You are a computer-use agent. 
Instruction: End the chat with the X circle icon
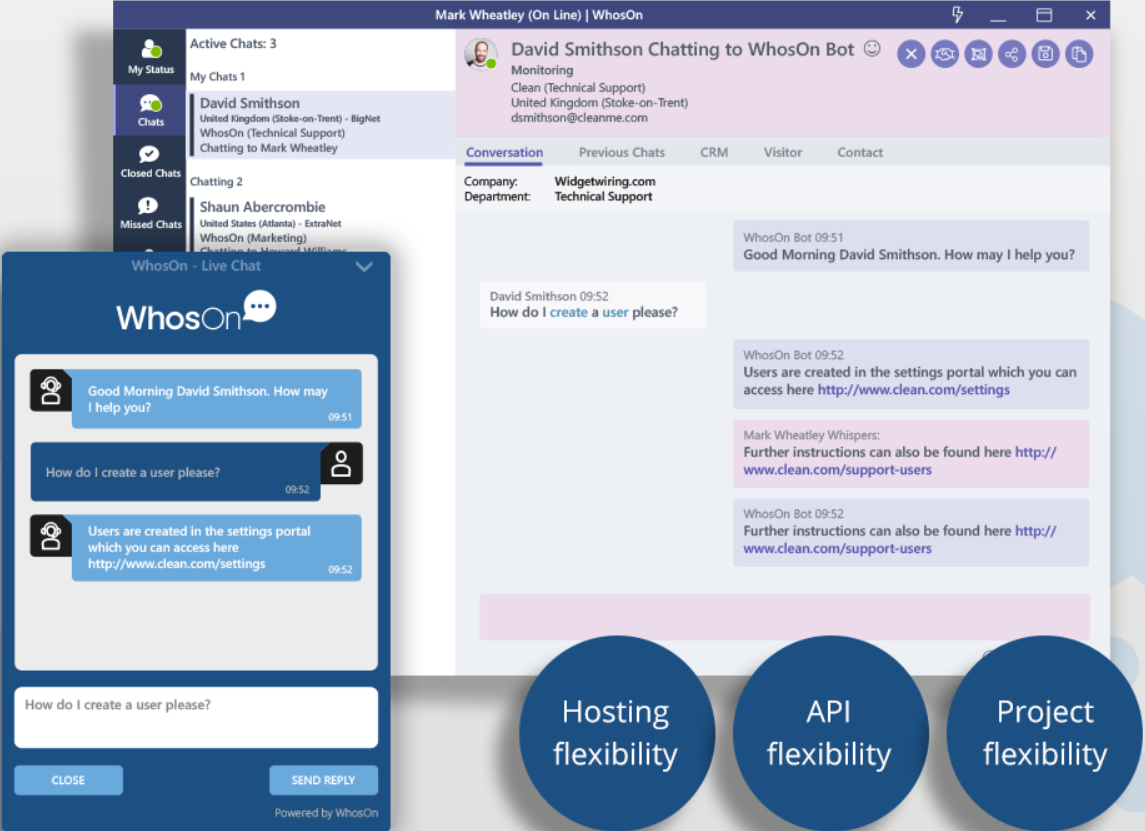coord(911,53)
